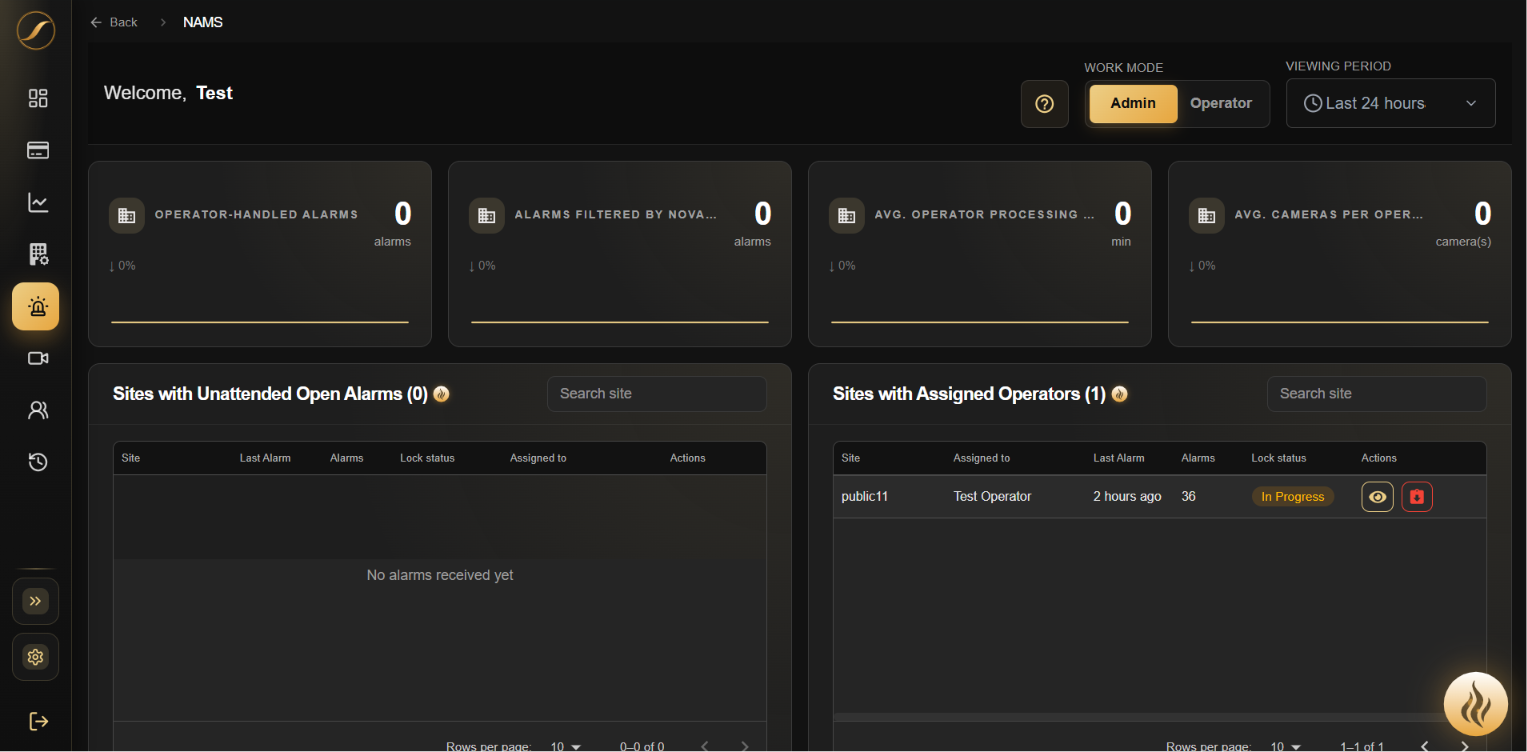View public11 site with eye icon
1527x752 pixels.
coord(1377,497)
